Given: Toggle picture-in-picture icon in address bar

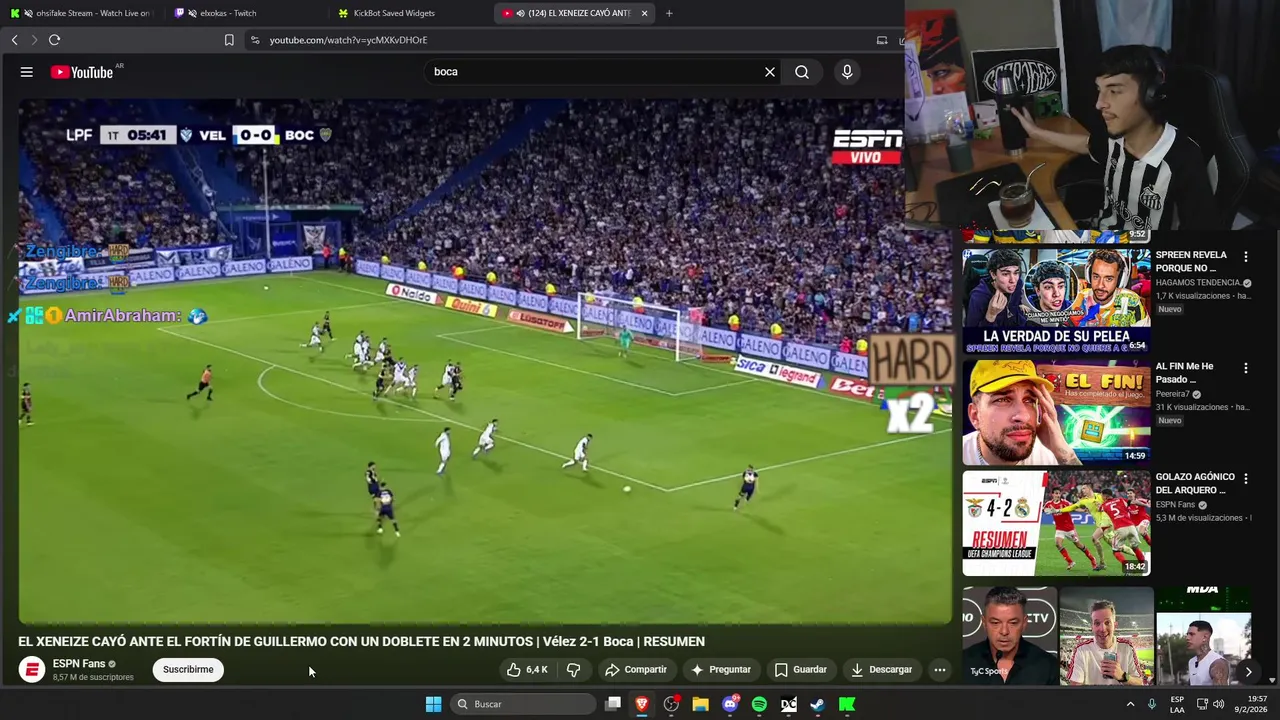Looking at the screenshot, I should tap(882, 40).
